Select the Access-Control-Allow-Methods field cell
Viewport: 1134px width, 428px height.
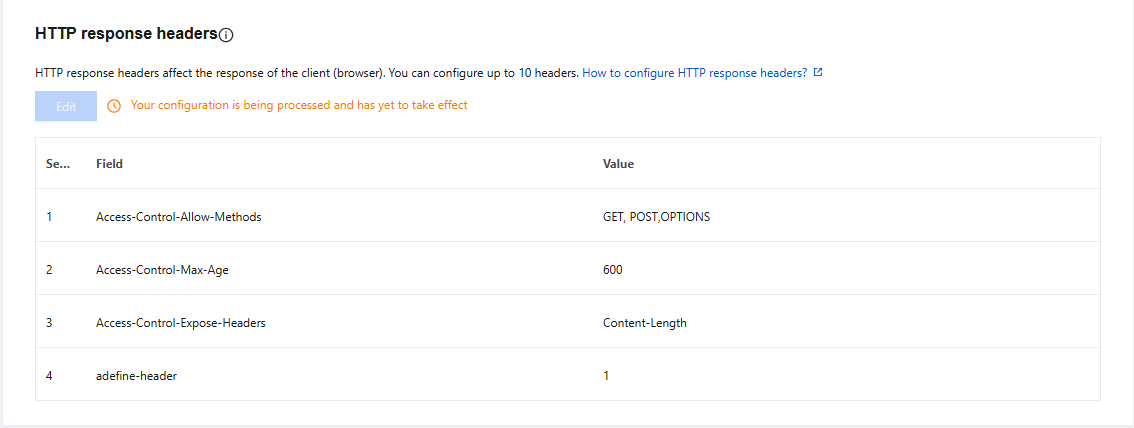click(x=178, y=217)
